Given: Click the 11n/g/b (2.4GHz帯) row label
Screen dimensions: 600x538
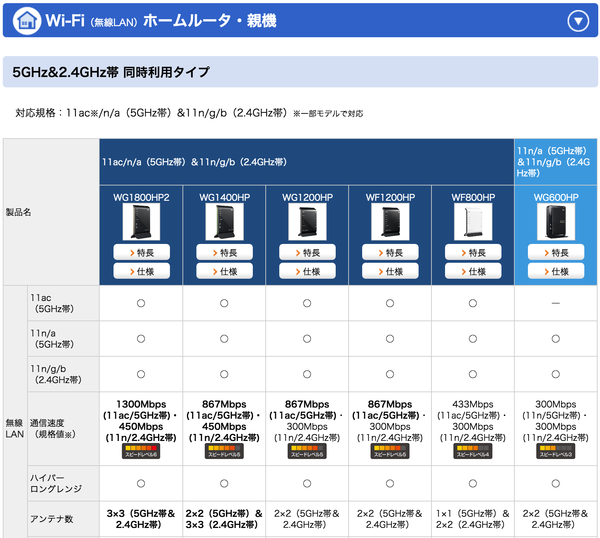Looking at the screenshot, I should click(64, 374).
